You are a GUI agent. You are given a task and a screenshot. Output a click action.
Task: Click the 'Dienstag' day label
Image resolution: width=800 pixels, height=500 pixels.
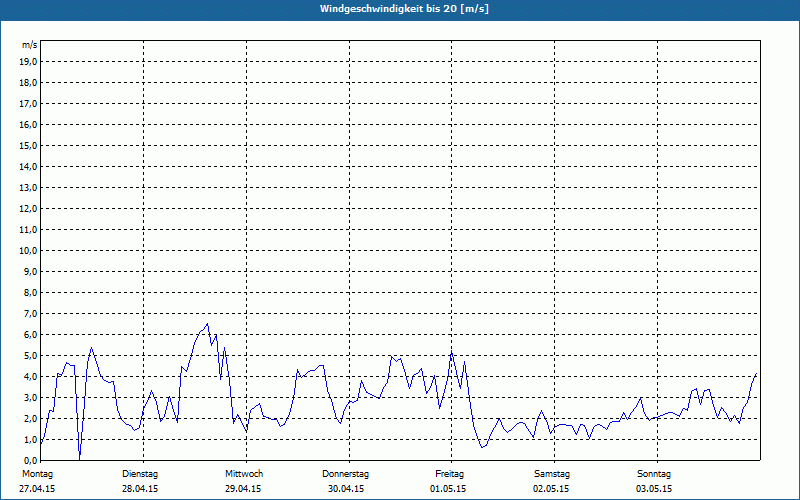(140, 474)
